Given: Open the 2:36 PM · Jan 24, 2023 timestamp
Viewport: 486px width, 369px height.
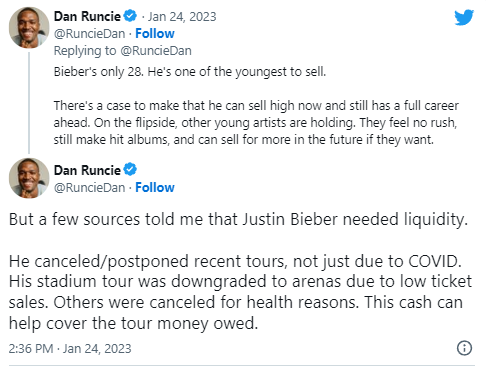Looking at the screenshot, I should pyautogui.click(x=70, y=348).
